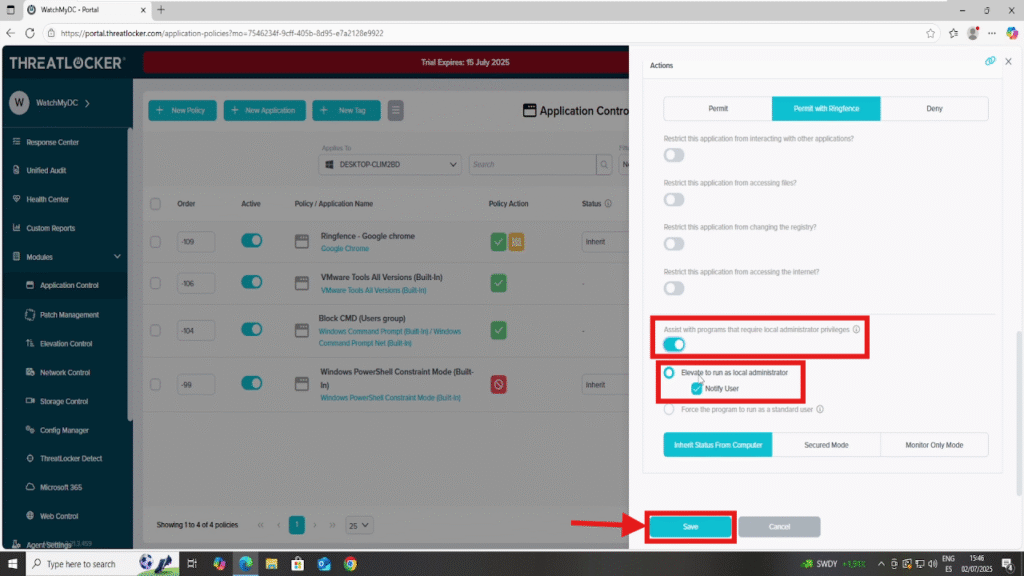Toggle restrict accessing the internet switch

coord(674,289)
